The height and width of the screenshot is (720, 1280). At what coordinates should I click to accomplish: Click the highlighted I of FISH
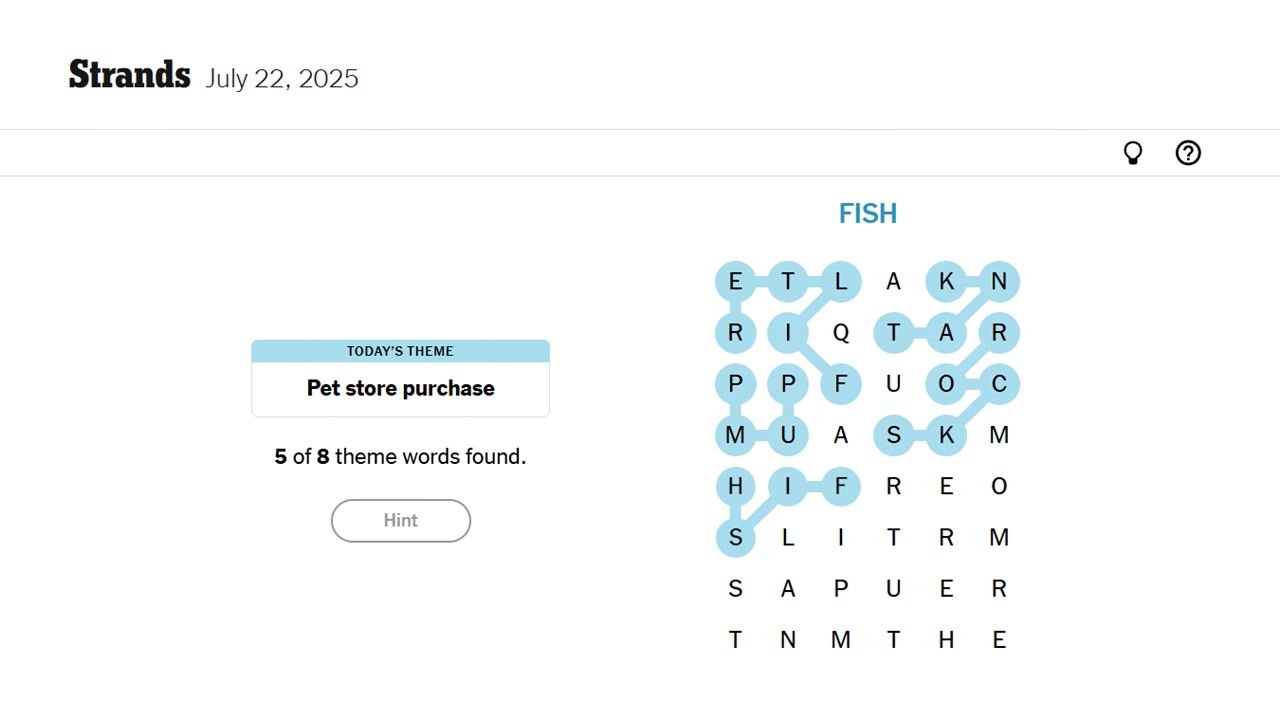point(789,486)
